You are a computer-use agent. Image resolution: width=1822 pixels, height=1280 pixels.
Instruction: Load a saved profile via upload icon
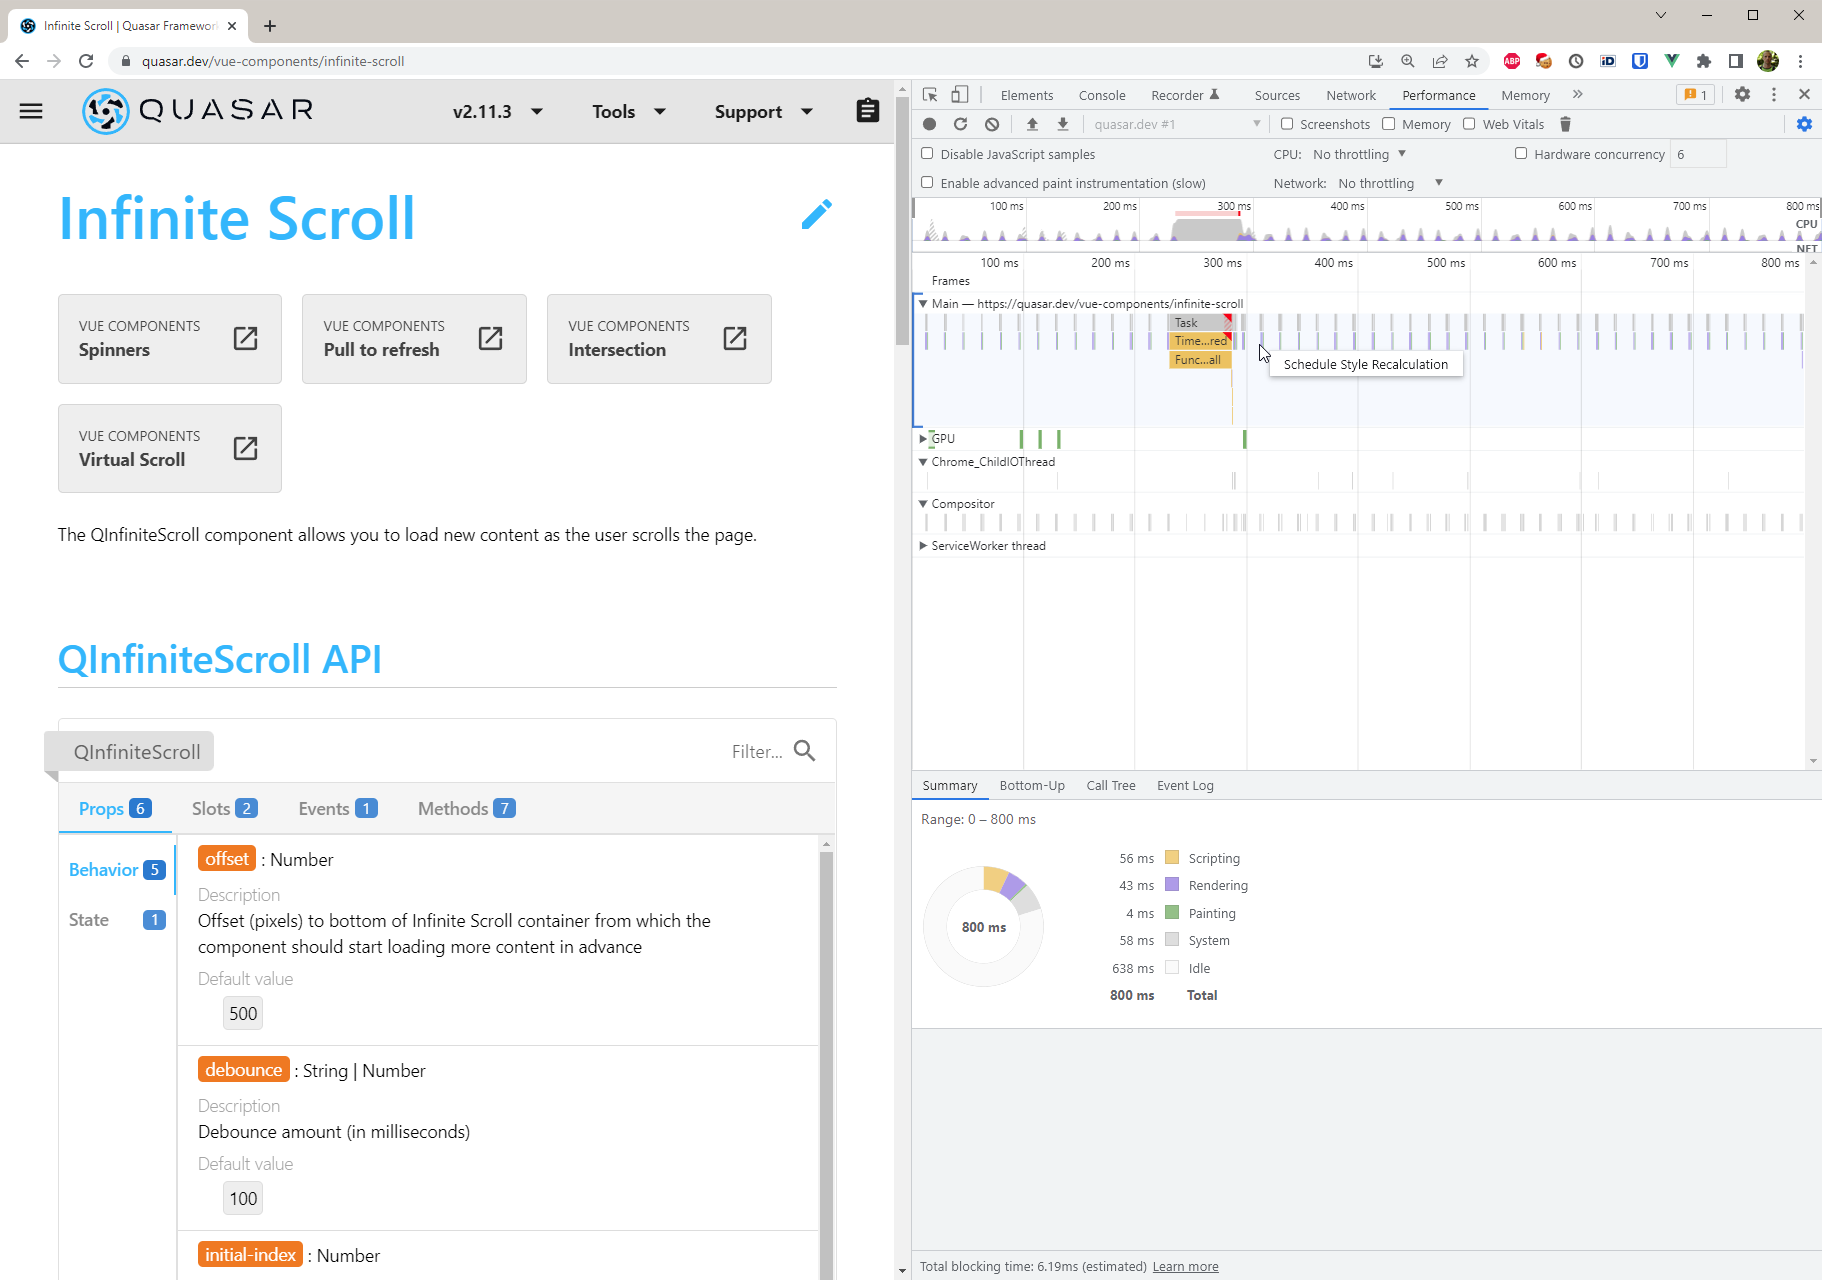pyautogui.click(x=1033, y=124)
